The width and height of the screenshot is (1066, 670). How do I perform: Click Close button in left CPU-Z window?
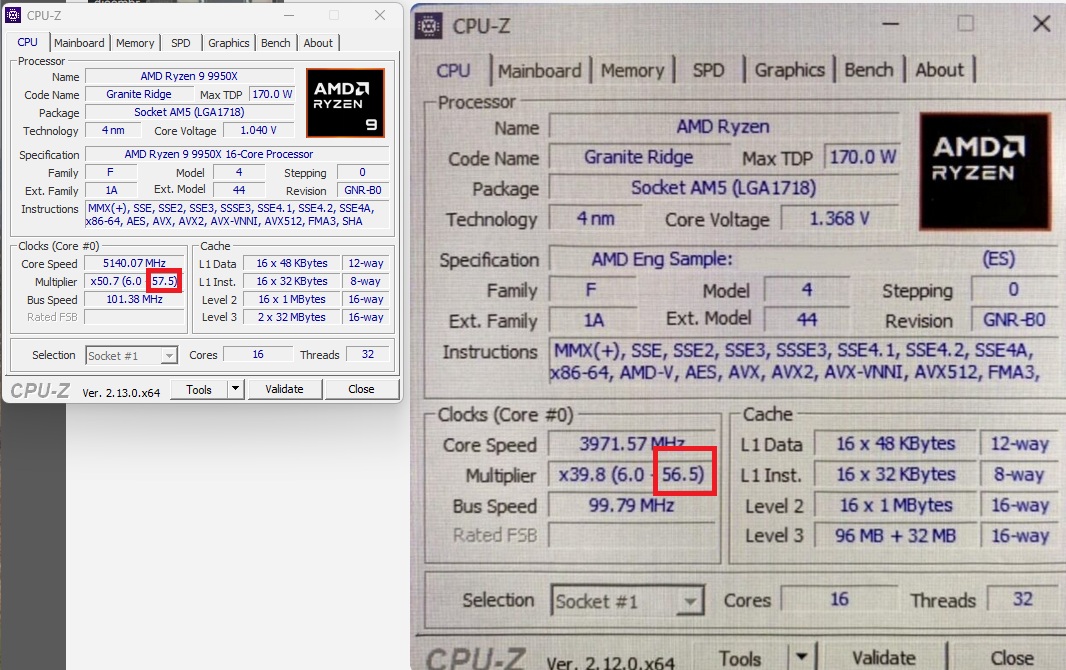(x=361, y=389)
